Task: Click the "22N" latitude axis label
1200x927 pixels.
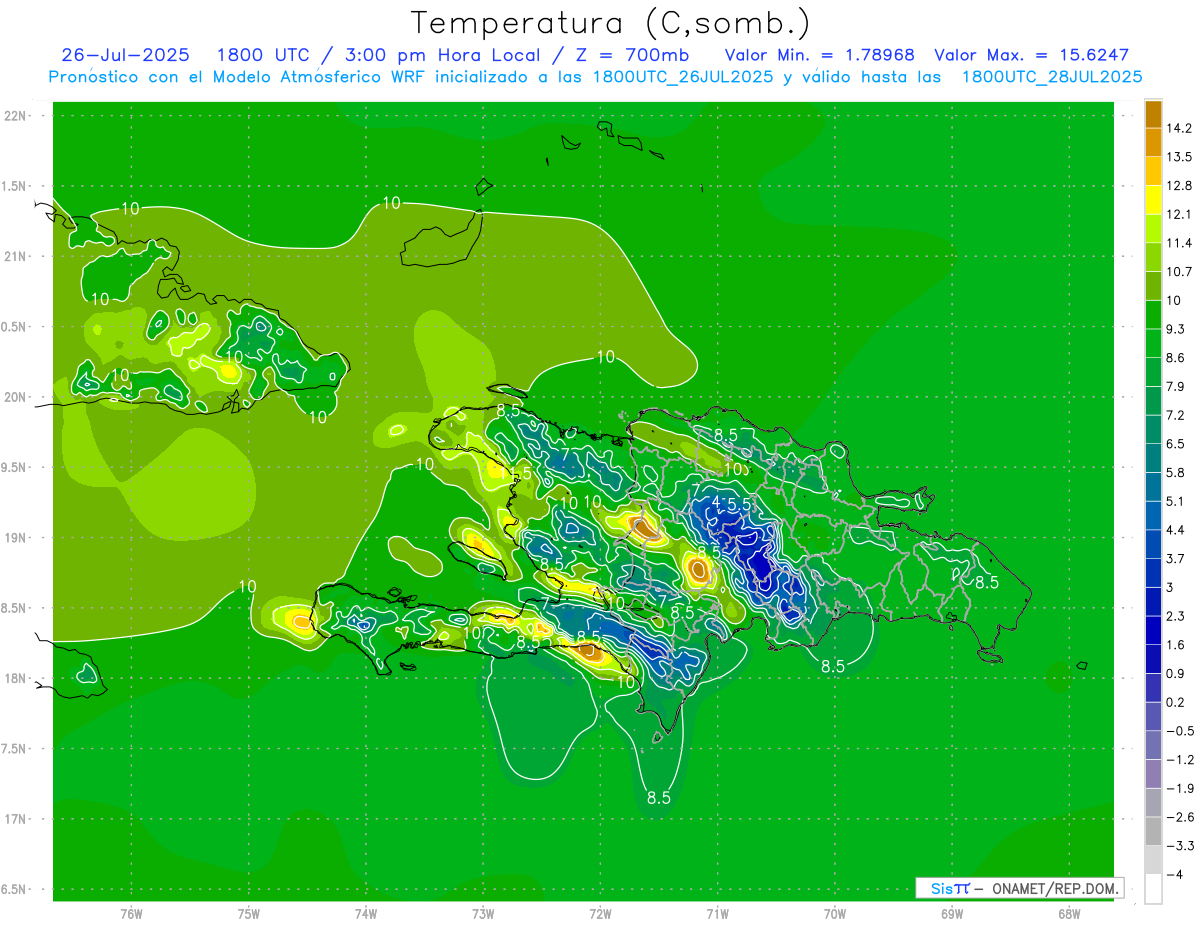Action: click(15, 116)
